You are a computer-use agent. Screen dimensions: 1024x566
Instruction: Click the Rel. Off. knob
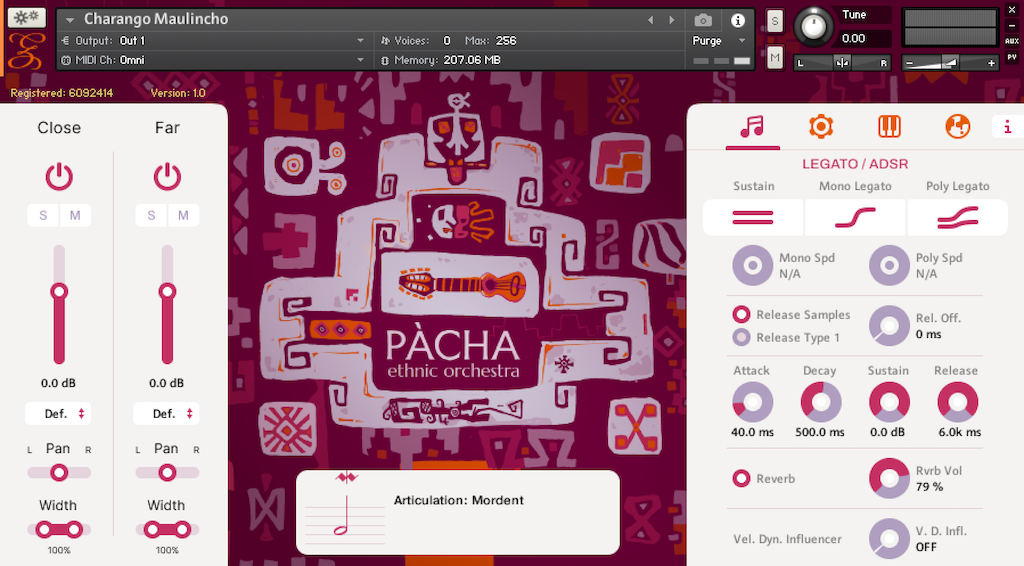coord(889,326)
